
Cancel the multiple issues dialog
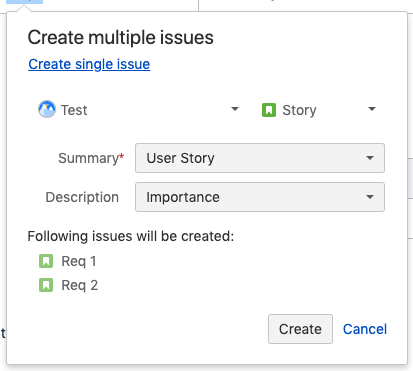(365, 329)
